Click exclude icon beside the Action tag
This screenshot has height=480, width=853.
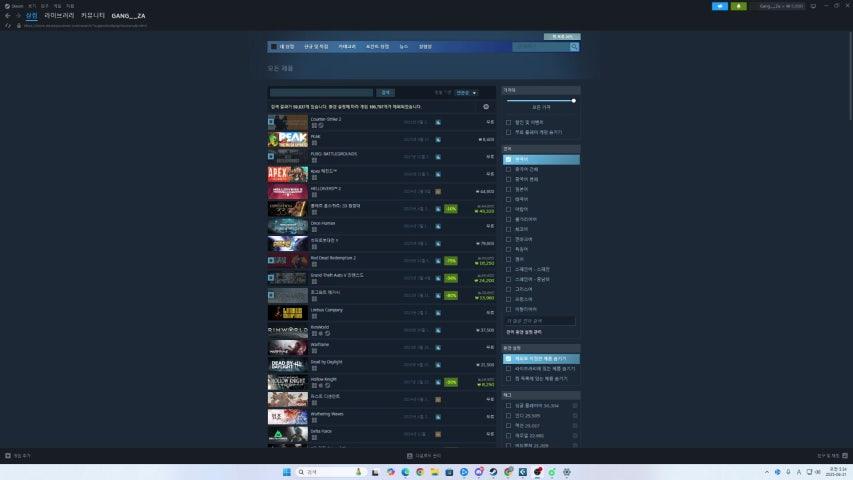pos(575,426)
